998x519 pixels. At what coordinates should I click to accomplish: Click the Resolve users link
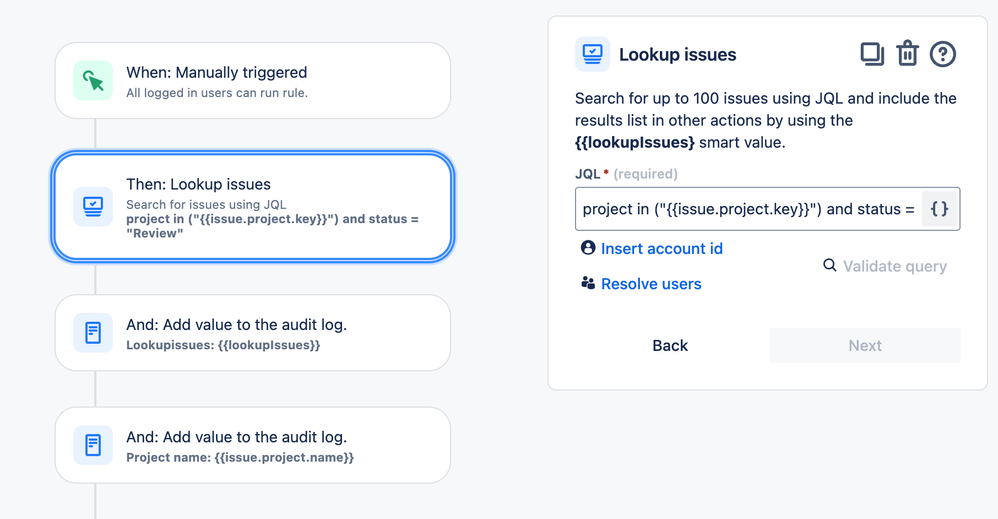[x=651, y=284]
